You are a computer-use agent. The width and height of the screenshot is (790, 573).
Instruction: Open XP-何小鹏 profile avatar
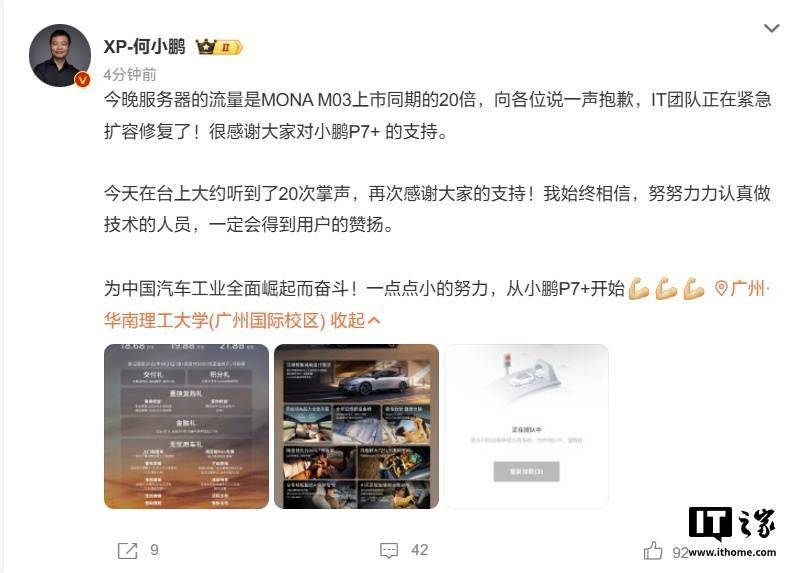tap(60, 55)
